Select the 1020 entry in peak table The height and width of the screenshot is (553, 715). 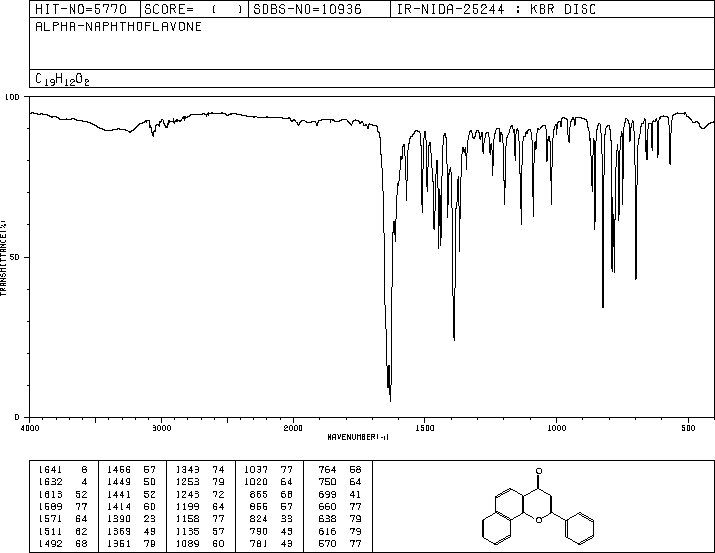(x=269, y=481)
